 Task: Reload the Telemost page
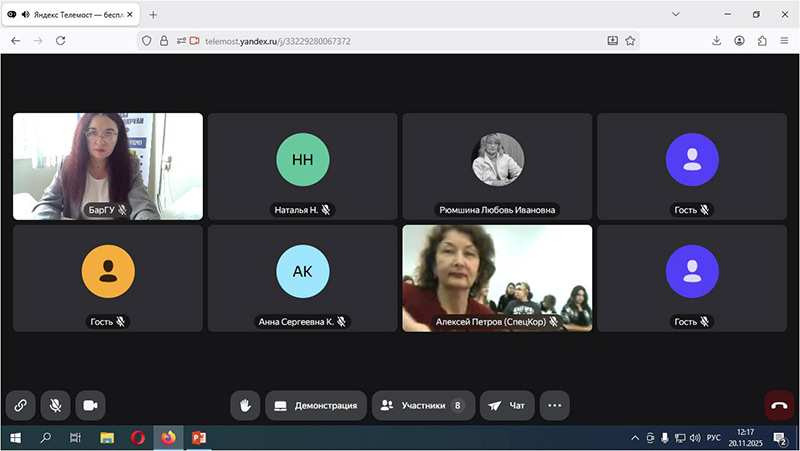click(x=60, y=41)
